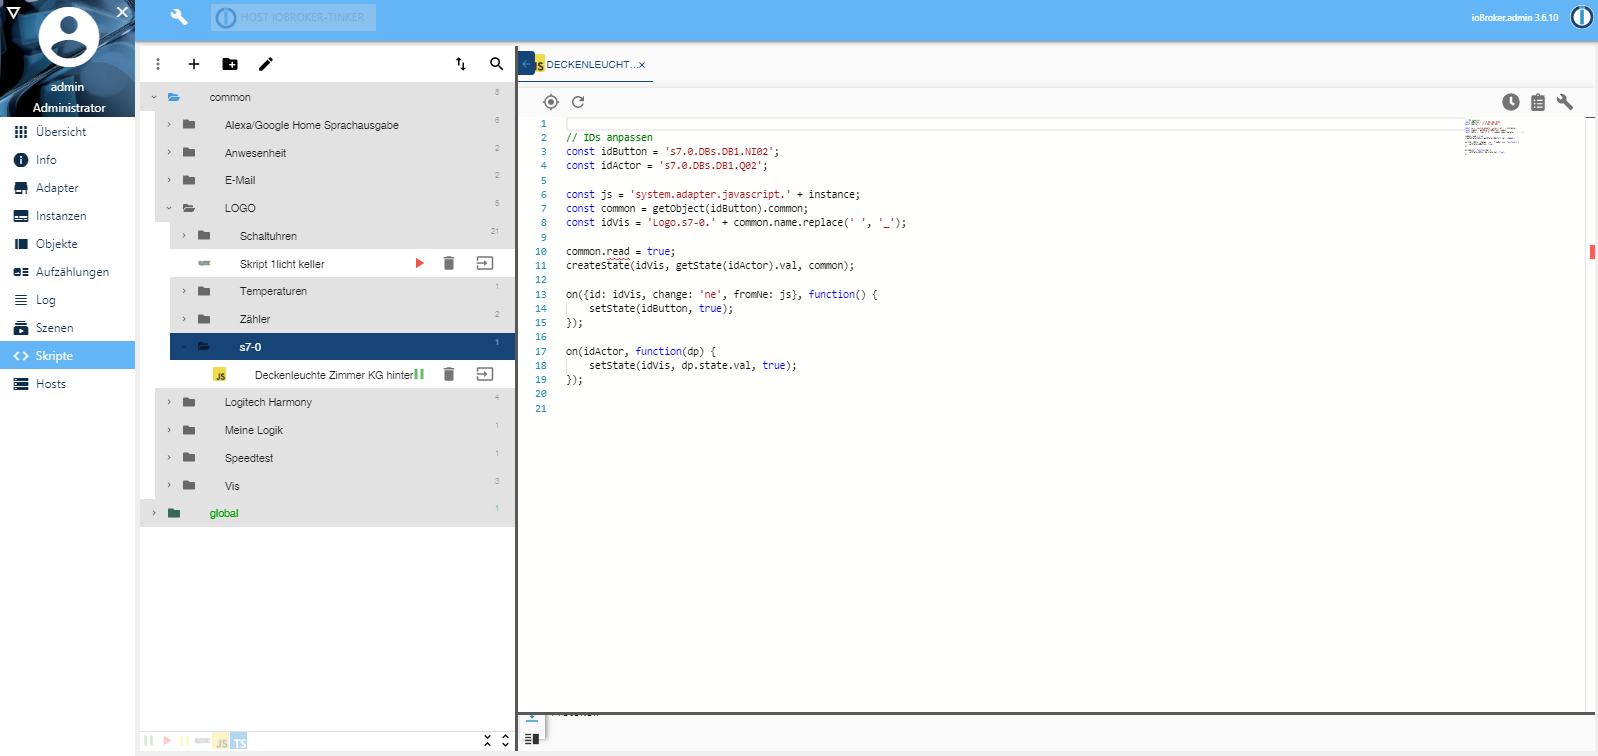Close the sidebar using the X icon
Image resolution: width=1598 pixels, height=756 pixels.
click(122, 12)
